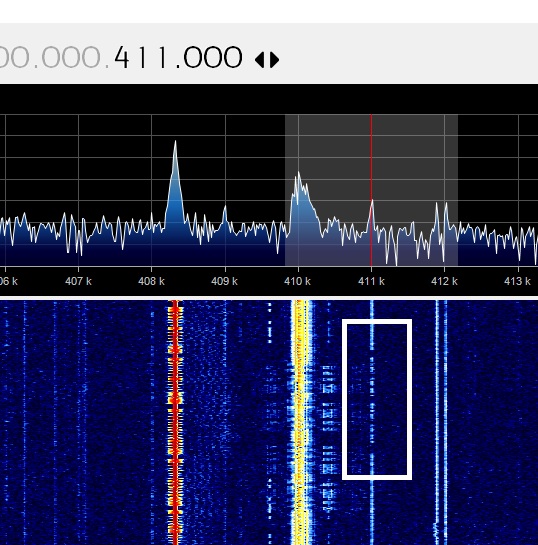Tune to the tall spectrum peak near 408.3 k
This screenshot has width=538, height=545.
175,184
